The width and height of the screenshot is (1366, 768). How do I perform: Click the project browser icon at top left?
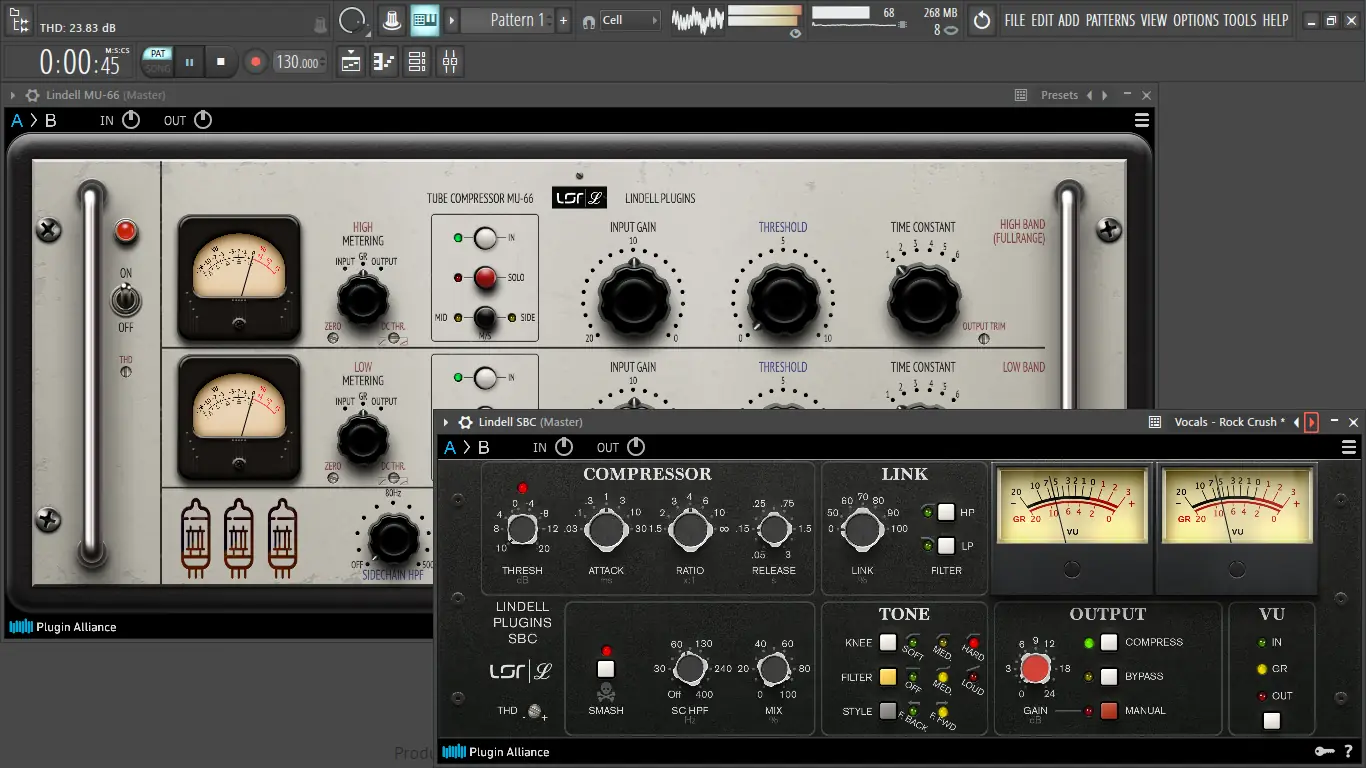coord(18,20)
